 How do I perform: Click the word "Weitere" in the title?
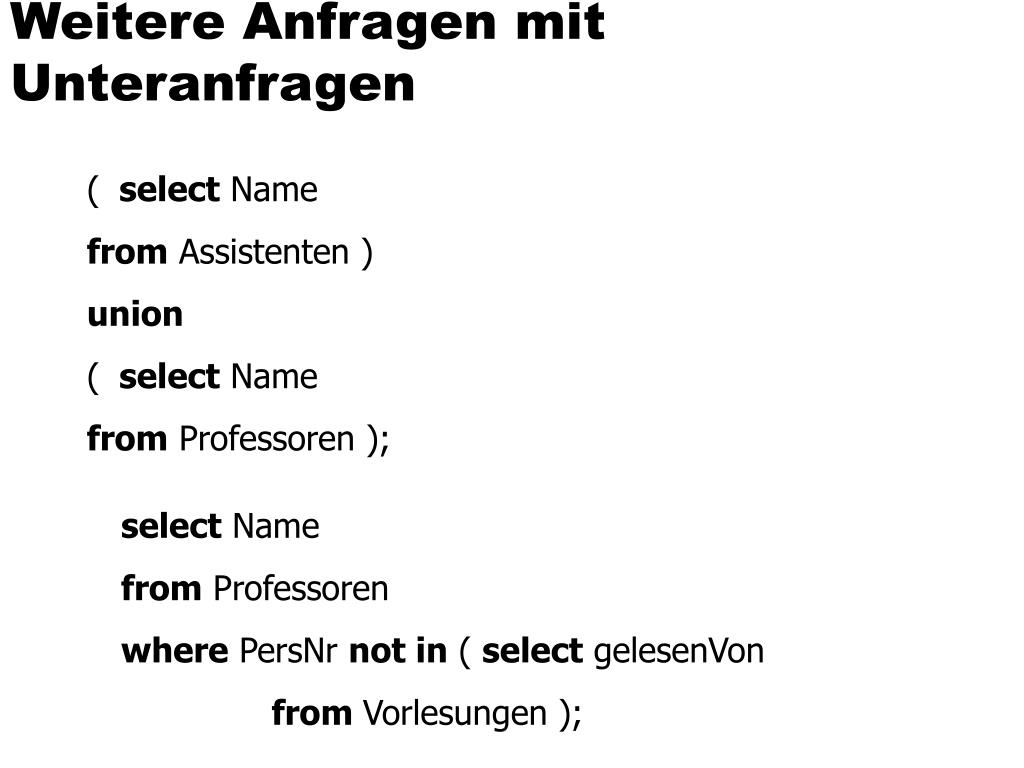coord(118,22)
